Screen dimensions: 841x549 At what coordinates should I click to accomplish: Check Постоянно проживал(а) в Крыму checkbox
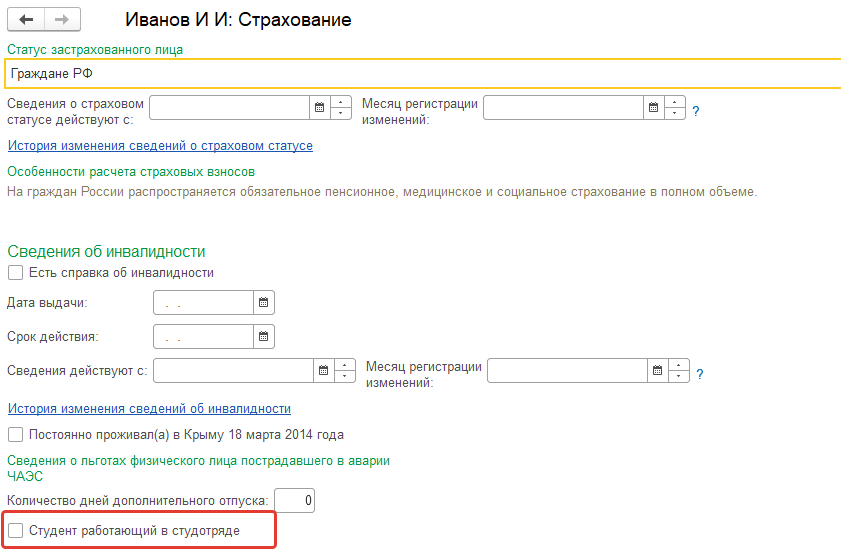click(16, 434)
